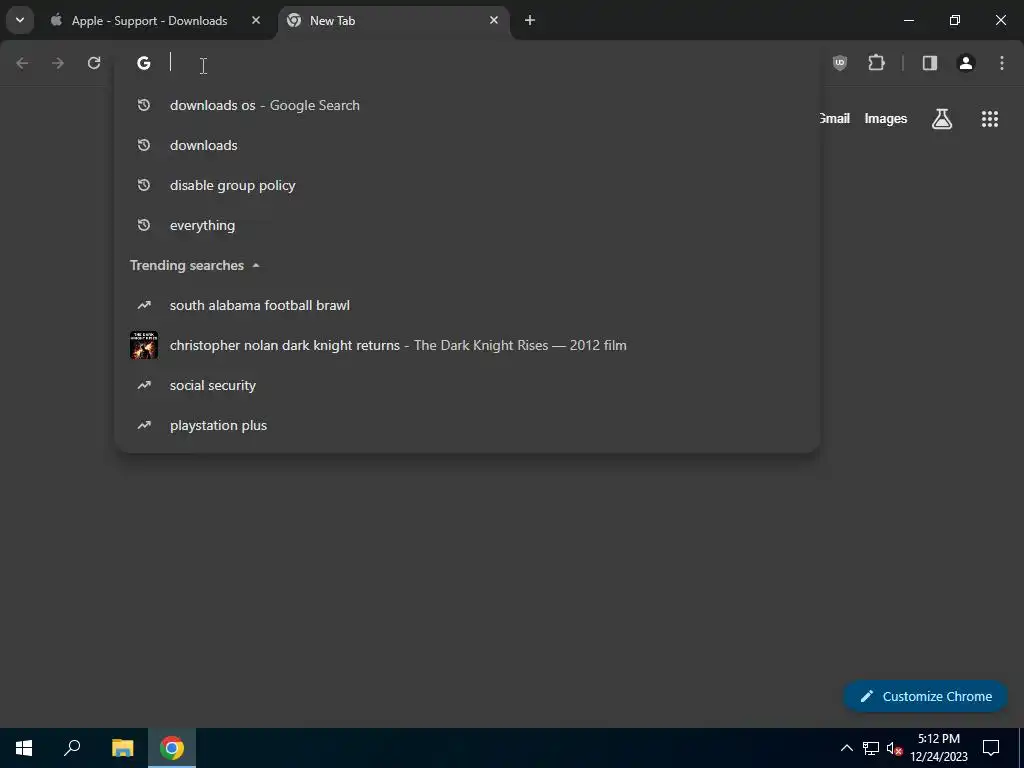Open the tab search dropdown arrow

tap(20, 20)
